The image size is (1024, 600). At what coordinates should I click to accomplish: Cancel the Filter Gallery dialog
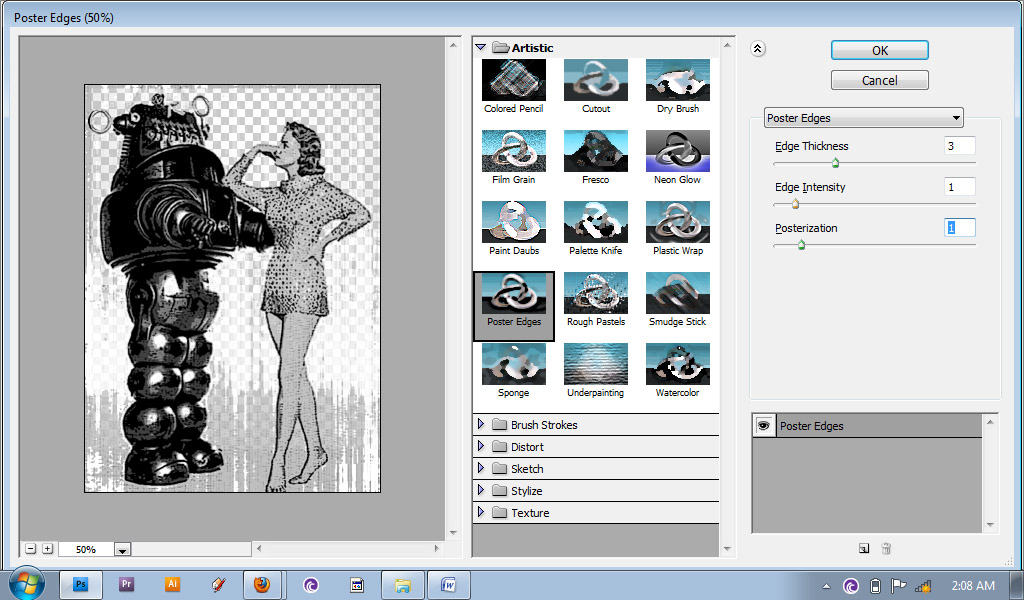coord(880,80)
